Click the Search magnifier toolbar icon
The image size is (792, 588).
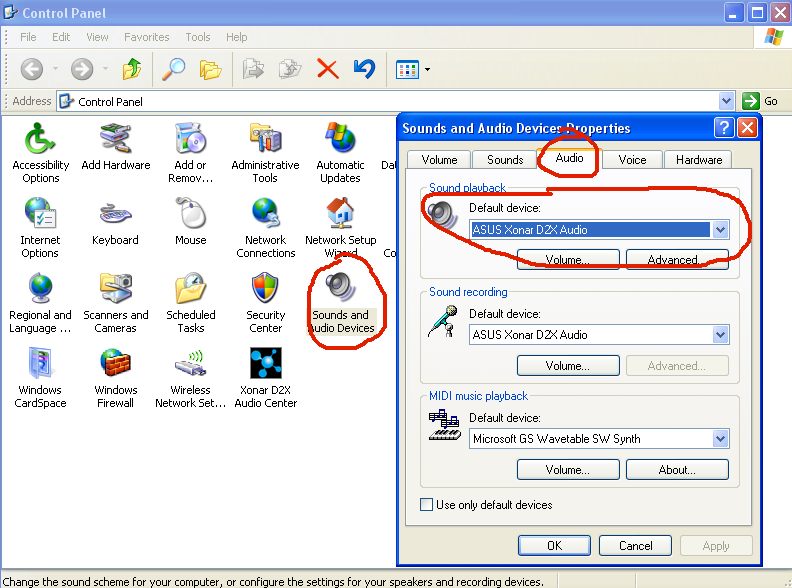point(173,69)
